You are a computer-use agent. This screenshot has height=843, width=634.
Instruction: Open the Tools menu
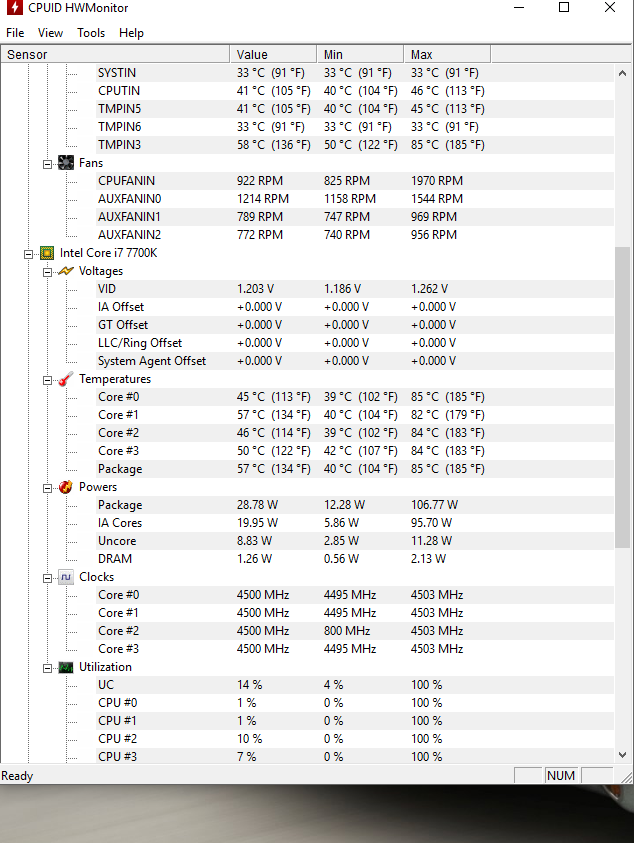coord(91,33)
